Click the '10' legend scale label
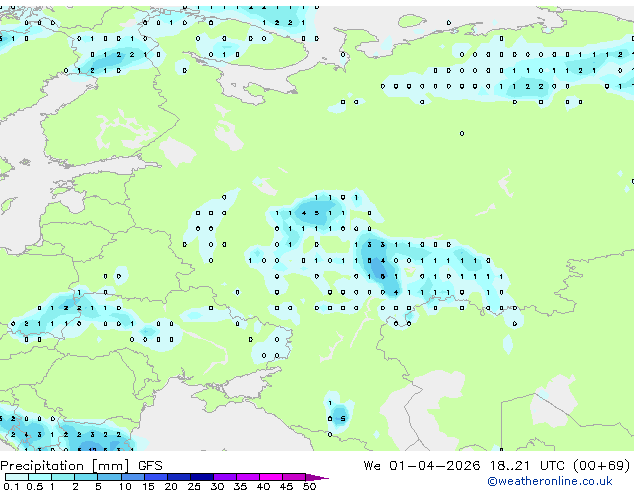Image resolution: width=634 pixels, height=490 pixels. [125, 486]
